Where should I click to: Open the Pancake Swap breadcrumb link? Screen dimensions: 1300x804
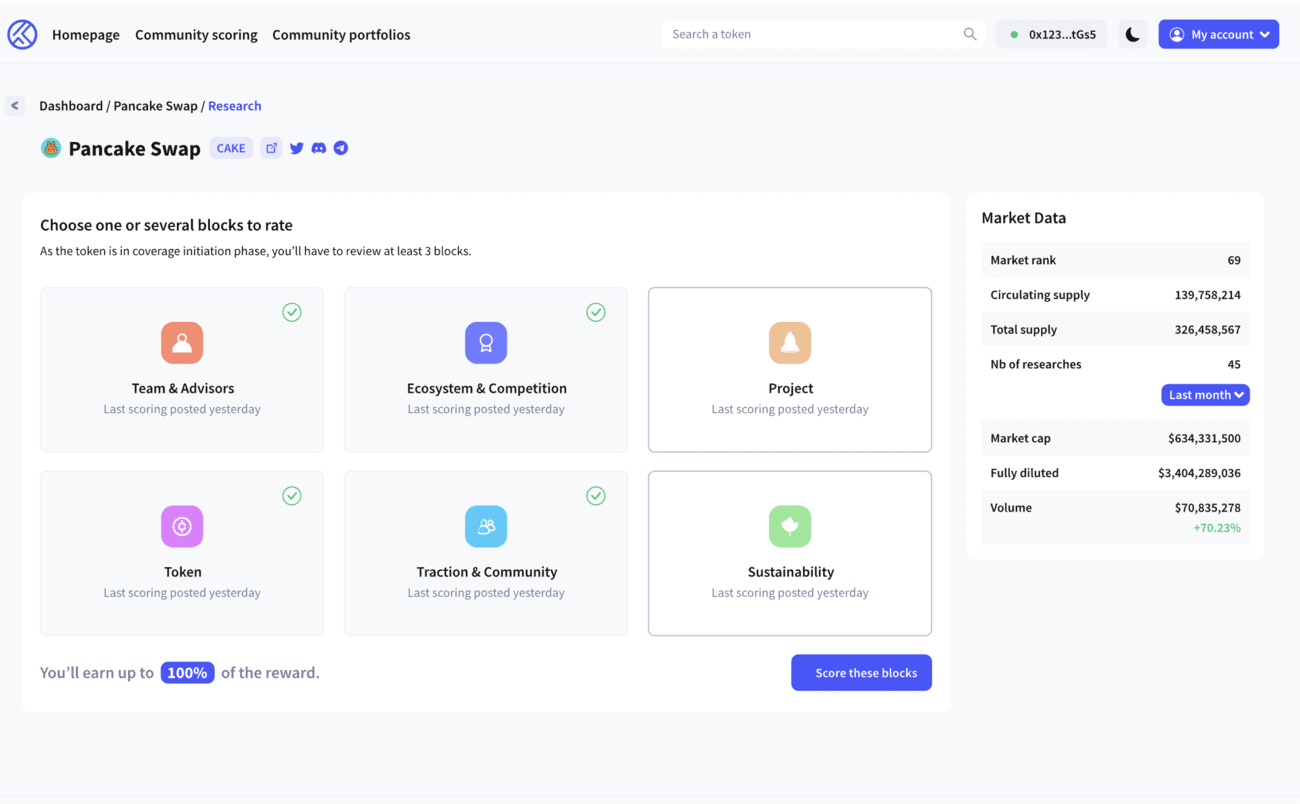155,105
